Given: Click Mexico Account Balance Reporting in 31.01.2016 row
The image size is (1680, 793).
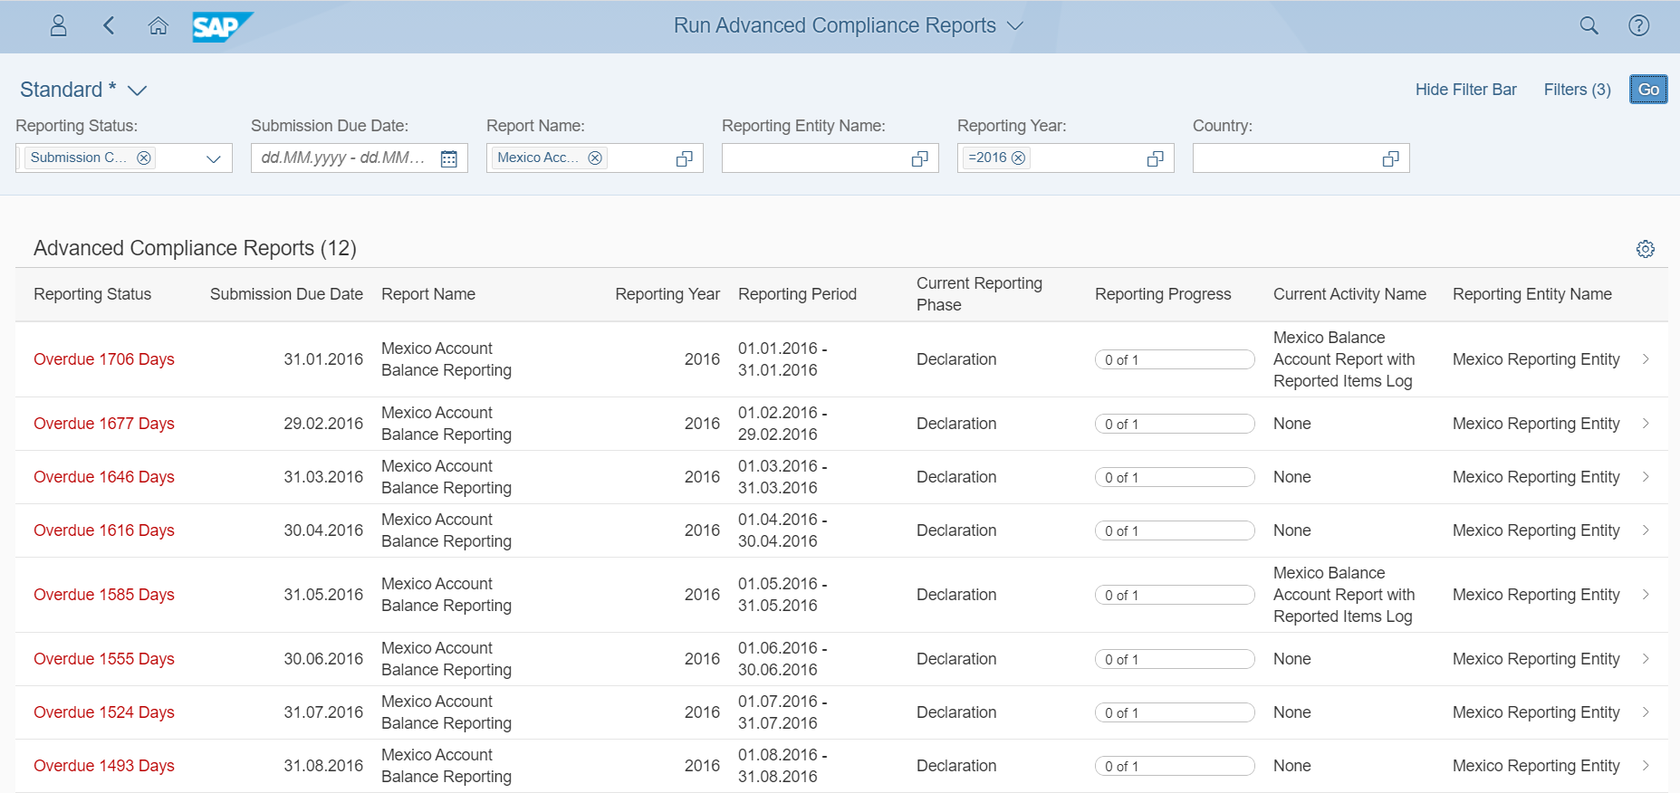Looking at the screenshot, I should tap(446, 359).
